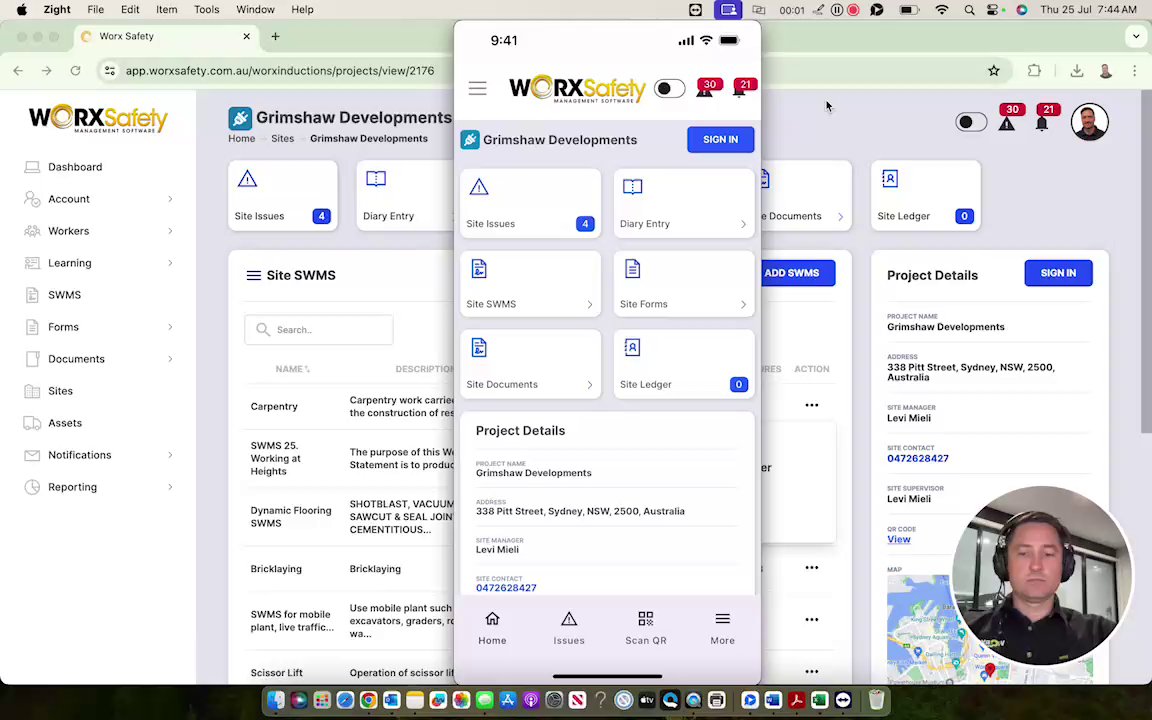Open Site Forms card in mobile view
The width and height of the screenshot is (1152, 720).
click(684, 284)
